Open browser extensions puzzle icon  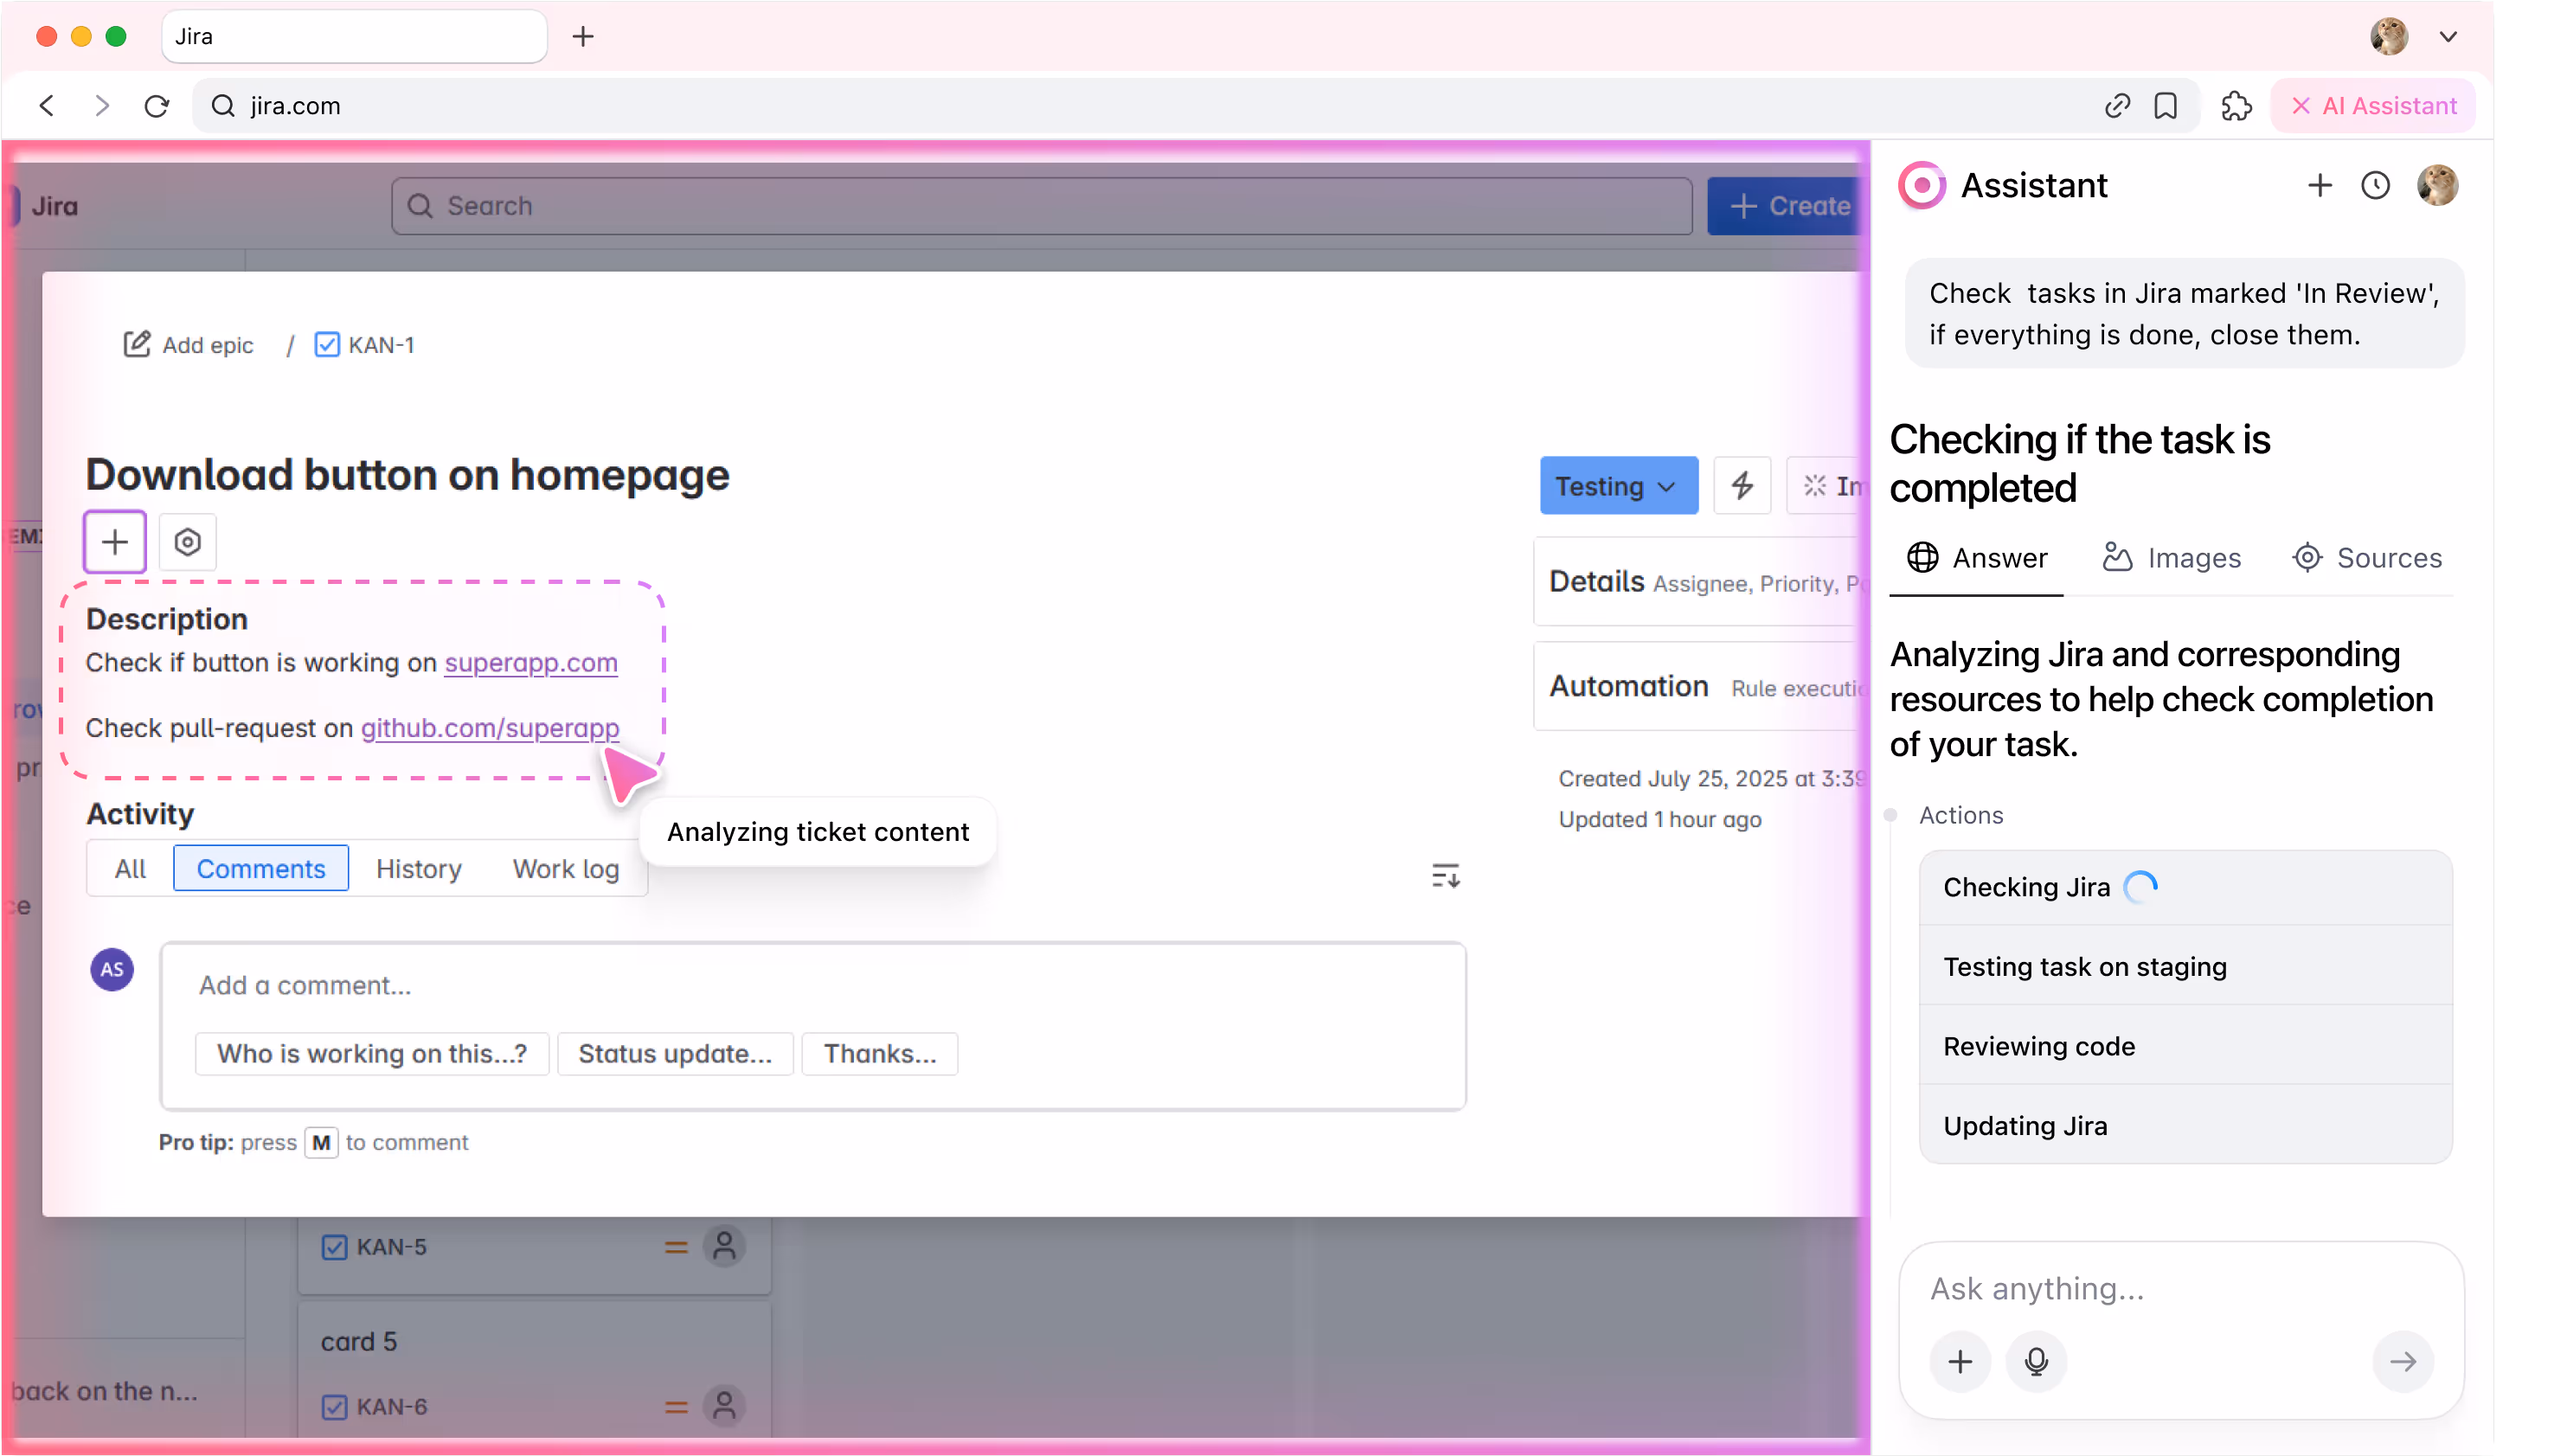(x=2236, y=105)
